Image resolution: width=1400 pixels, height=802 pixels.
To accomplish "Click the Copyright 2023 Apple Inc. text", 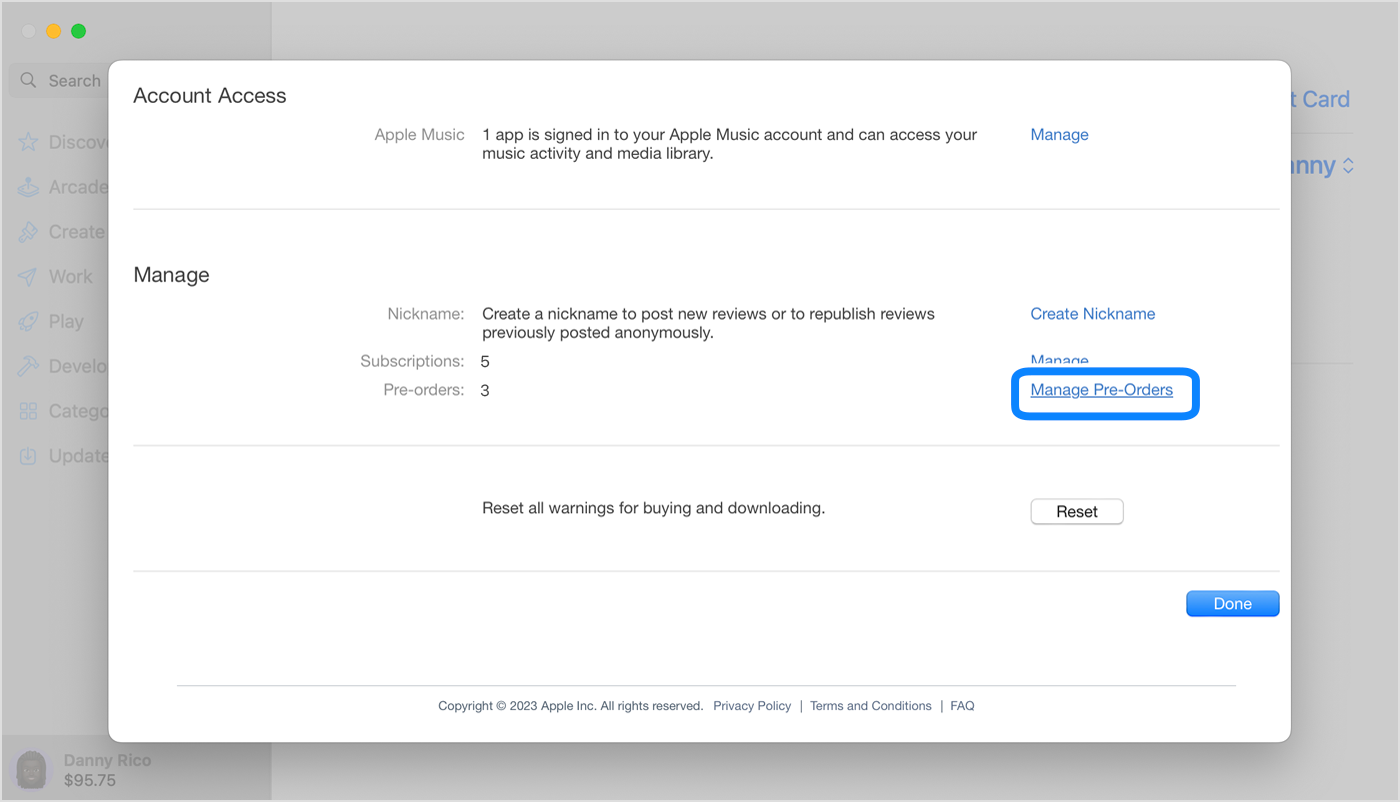I will point(570,706).
